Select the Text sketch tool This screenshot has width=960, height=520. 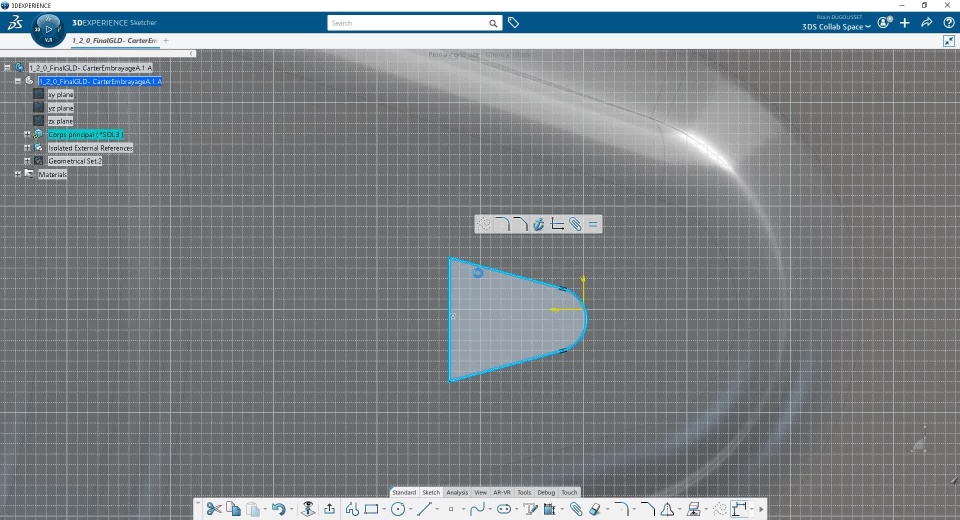530,509
